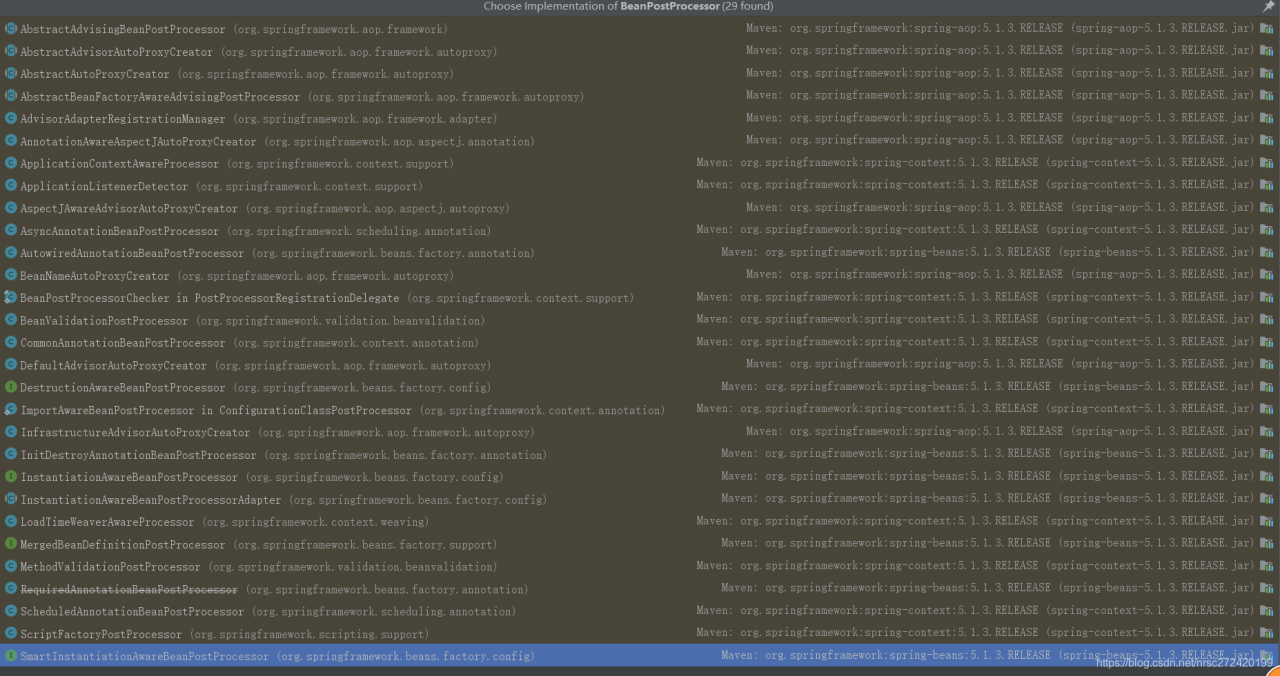Select LoadTimeWeaverAwareProcessor implementation

(640, 522)
